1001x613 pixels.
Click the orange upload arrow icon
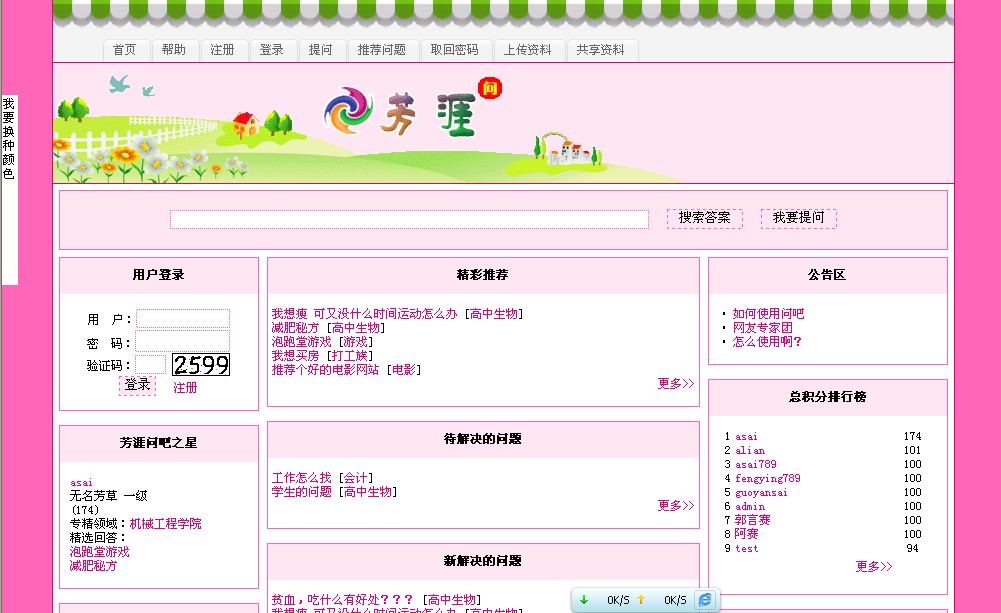click(x=641, y=600)
